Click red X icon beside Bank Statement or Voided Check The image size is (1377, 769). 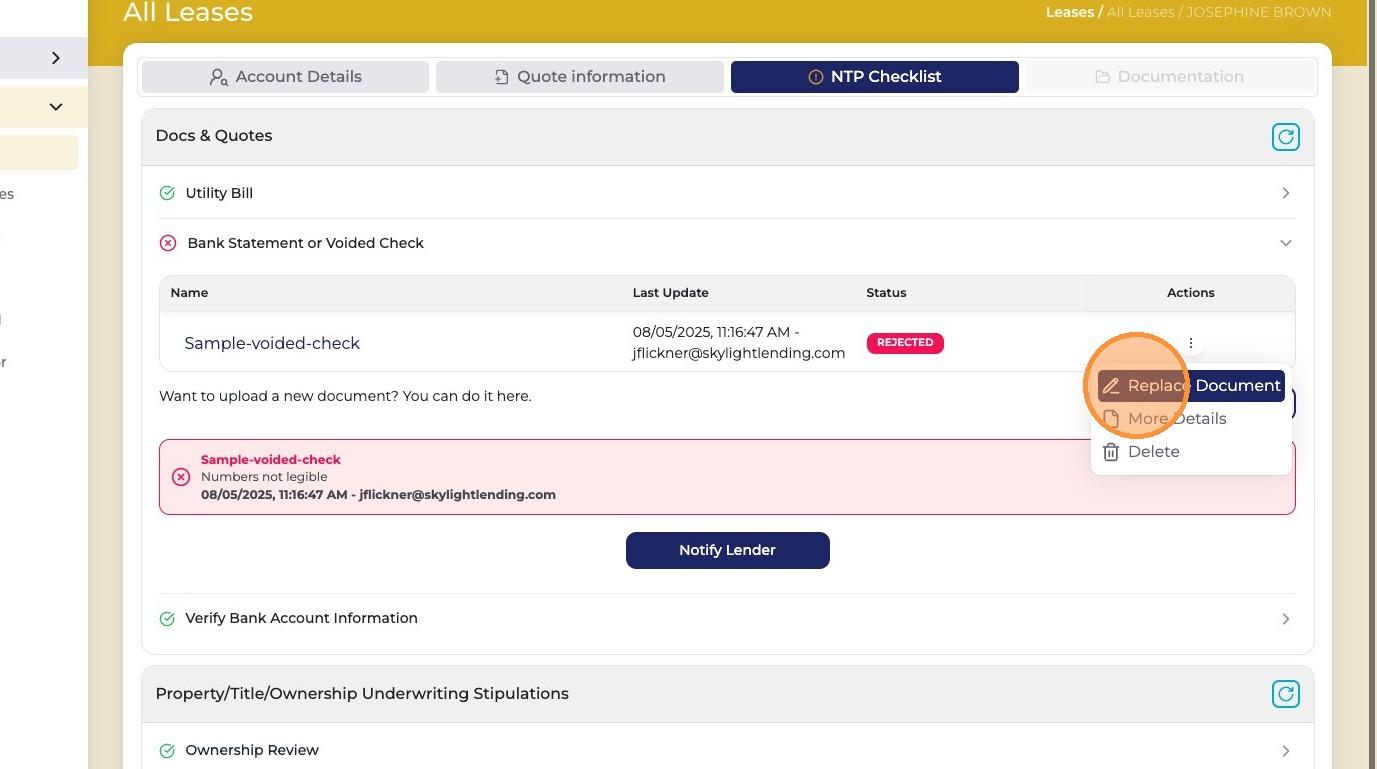click(168, 243)
